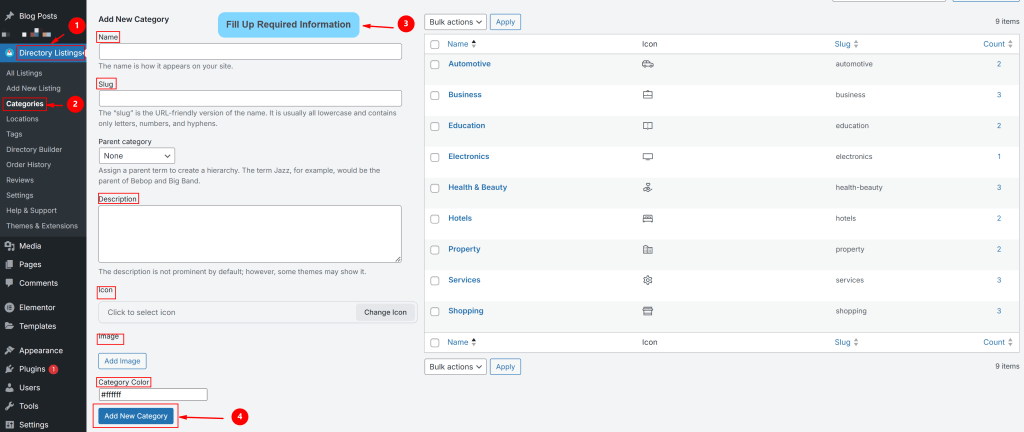Click the Elementor sidebar icon
1024x432 pixels.
[x=9, y=307]
